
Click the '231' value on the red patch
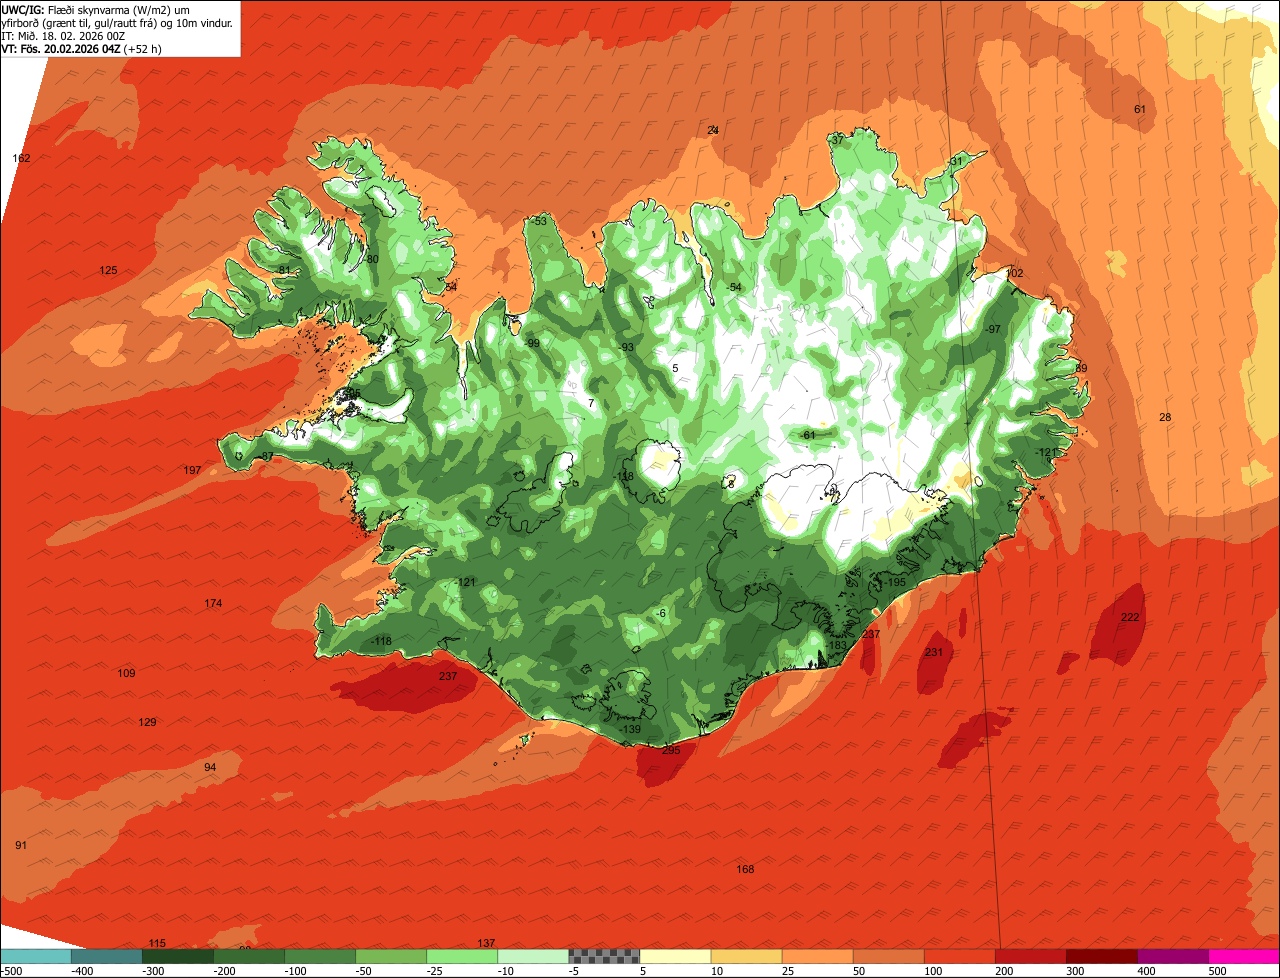pyautogui.click(x=934, y=652)
